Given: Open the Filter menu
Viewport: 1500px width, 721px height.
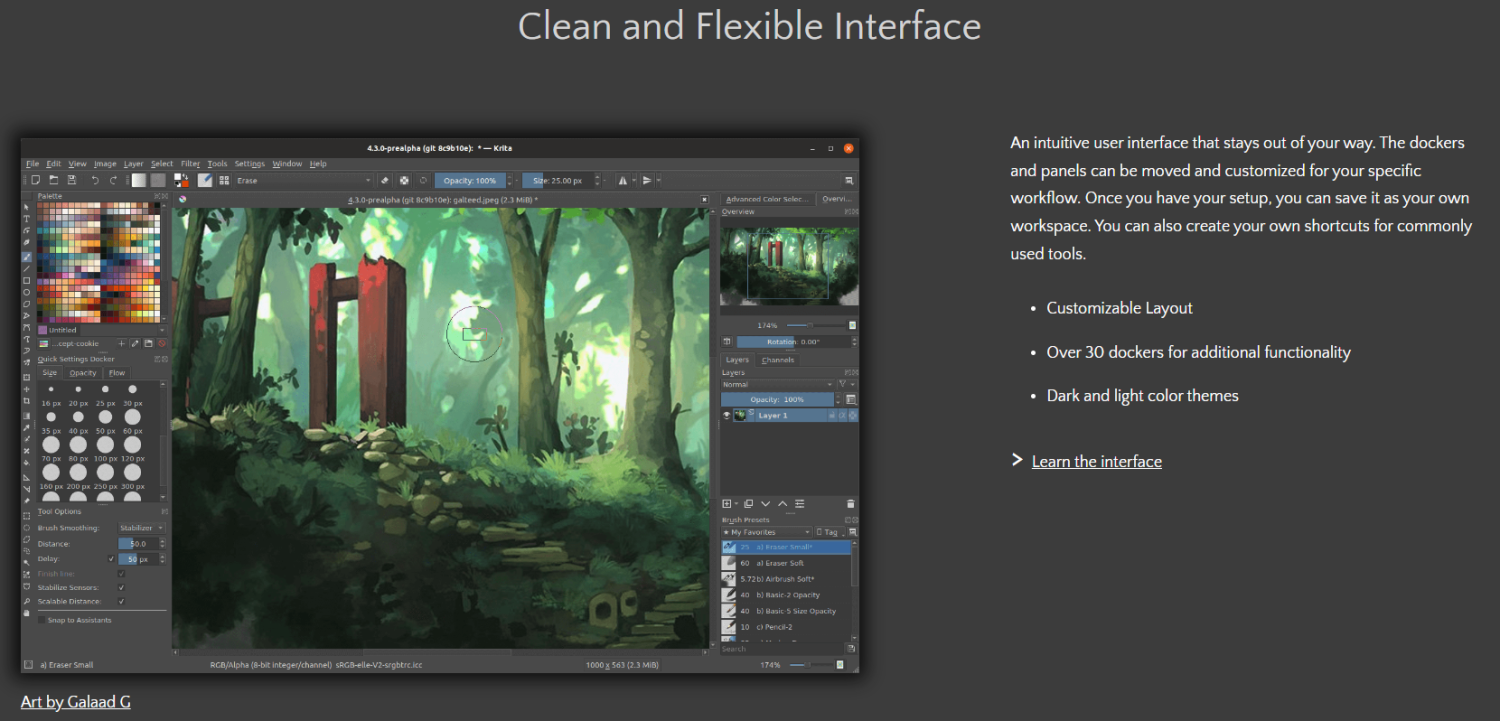Looking at the screenshot, I should pyautogui.click(x=190, y=163).
